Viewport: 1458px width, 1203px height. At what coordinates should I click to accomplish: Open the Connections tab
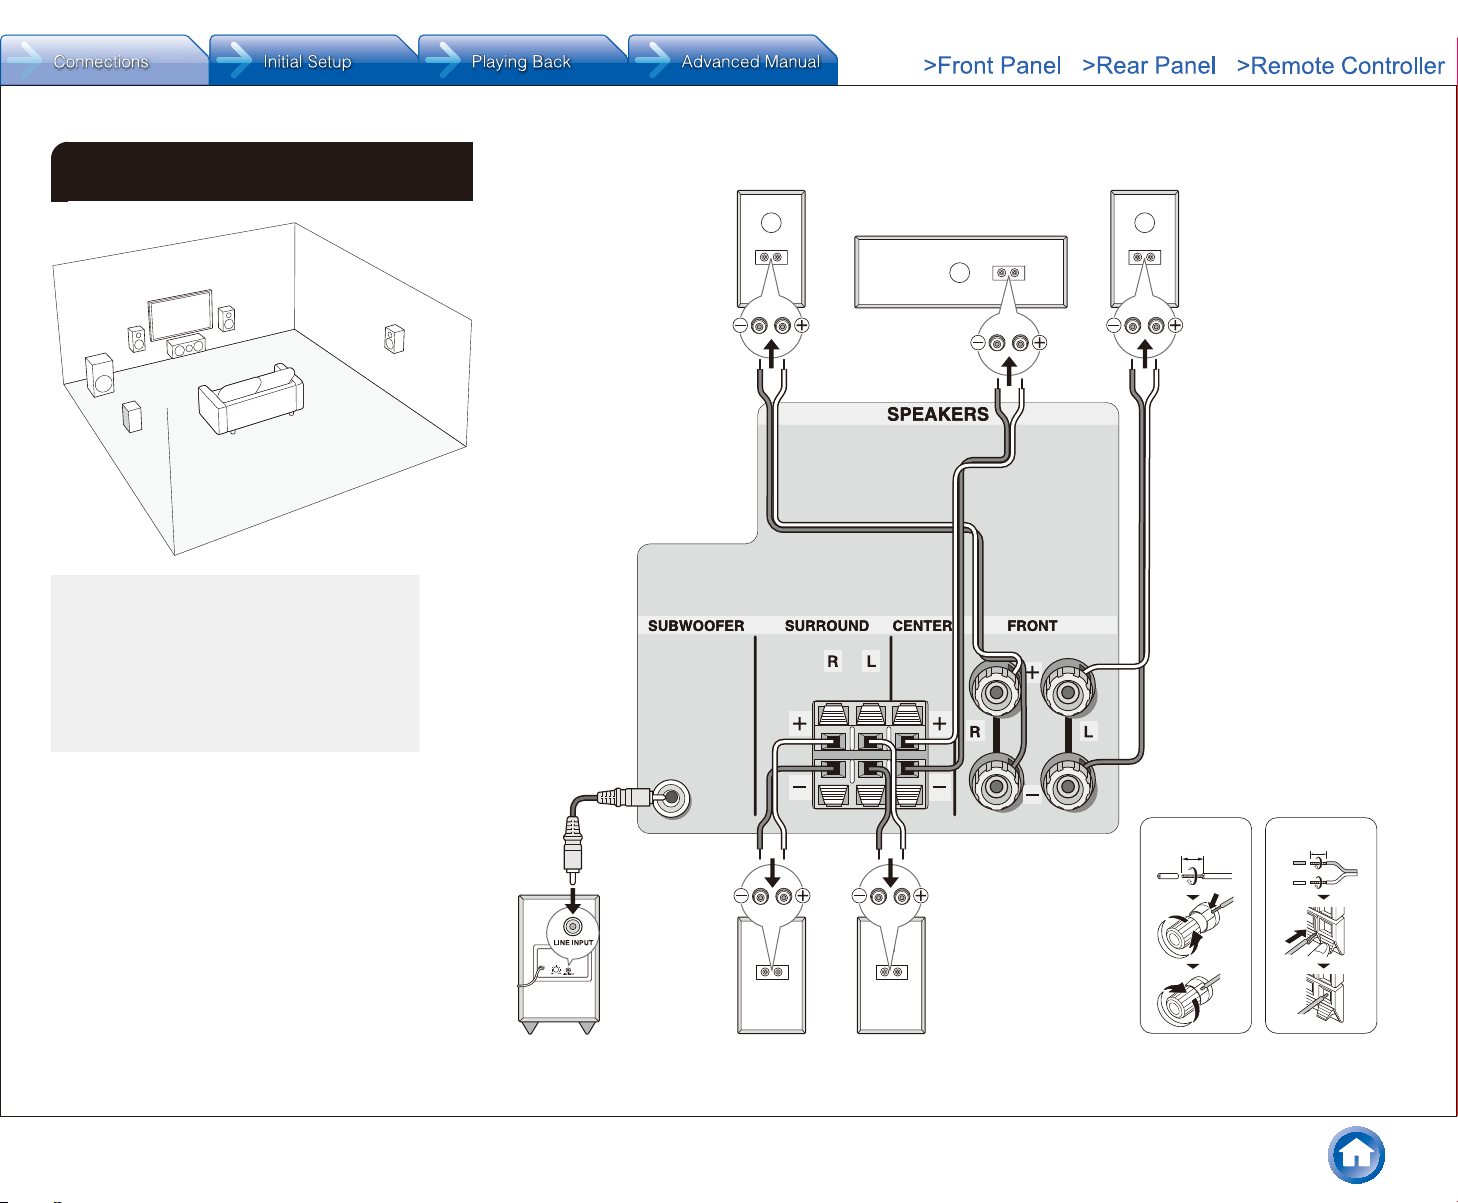tap(104, 61)
